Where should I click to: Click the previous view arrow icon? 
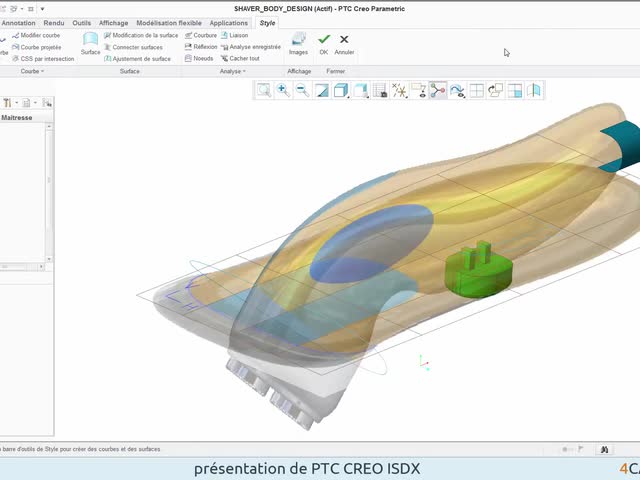coord(496,90)
